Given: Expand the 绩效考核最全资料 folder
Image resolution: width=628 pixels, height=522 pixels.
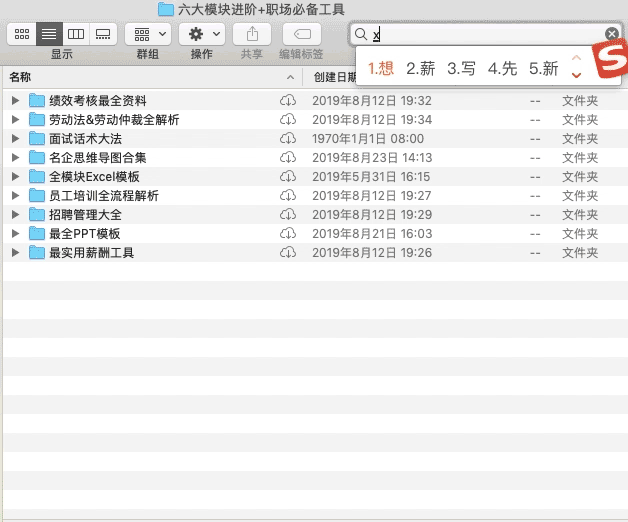Looking at the screenshot, I should pos(15,101).
